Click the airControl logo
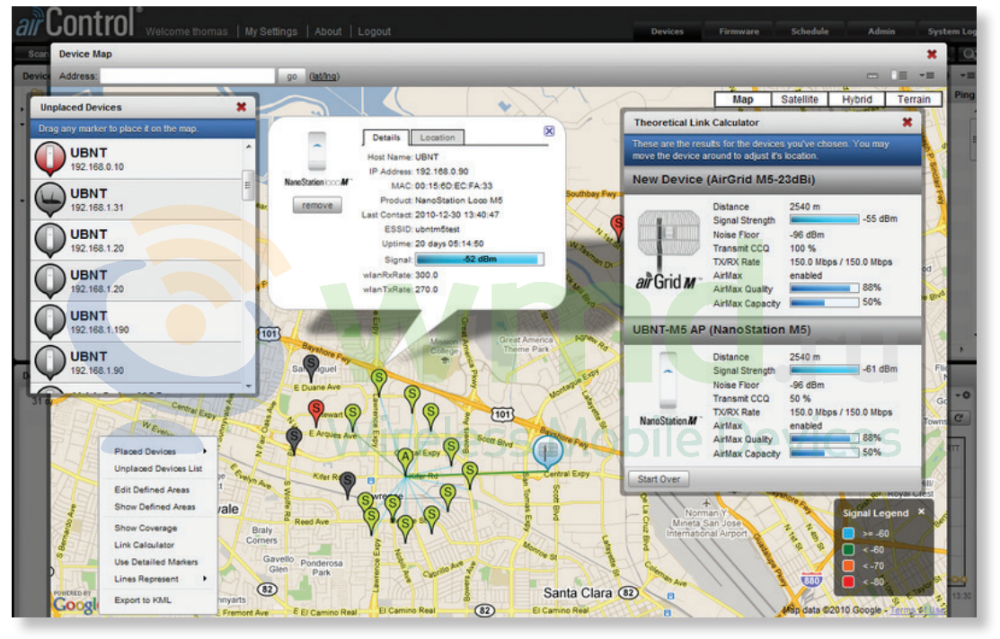Screen dimensions: 1000x639 pos(77,22)
